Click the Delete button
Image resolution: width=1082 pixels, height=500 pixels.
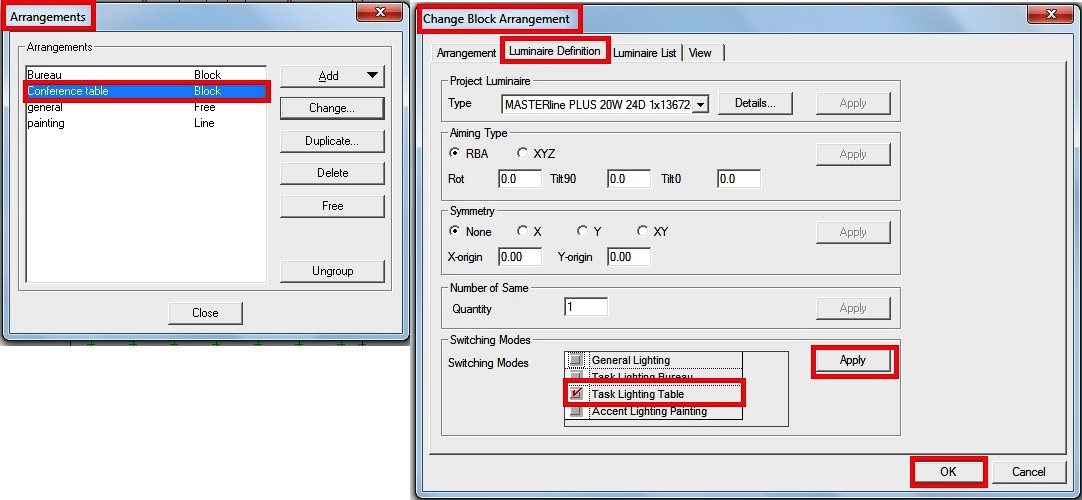pyautogui.click(x=332, y=173)
